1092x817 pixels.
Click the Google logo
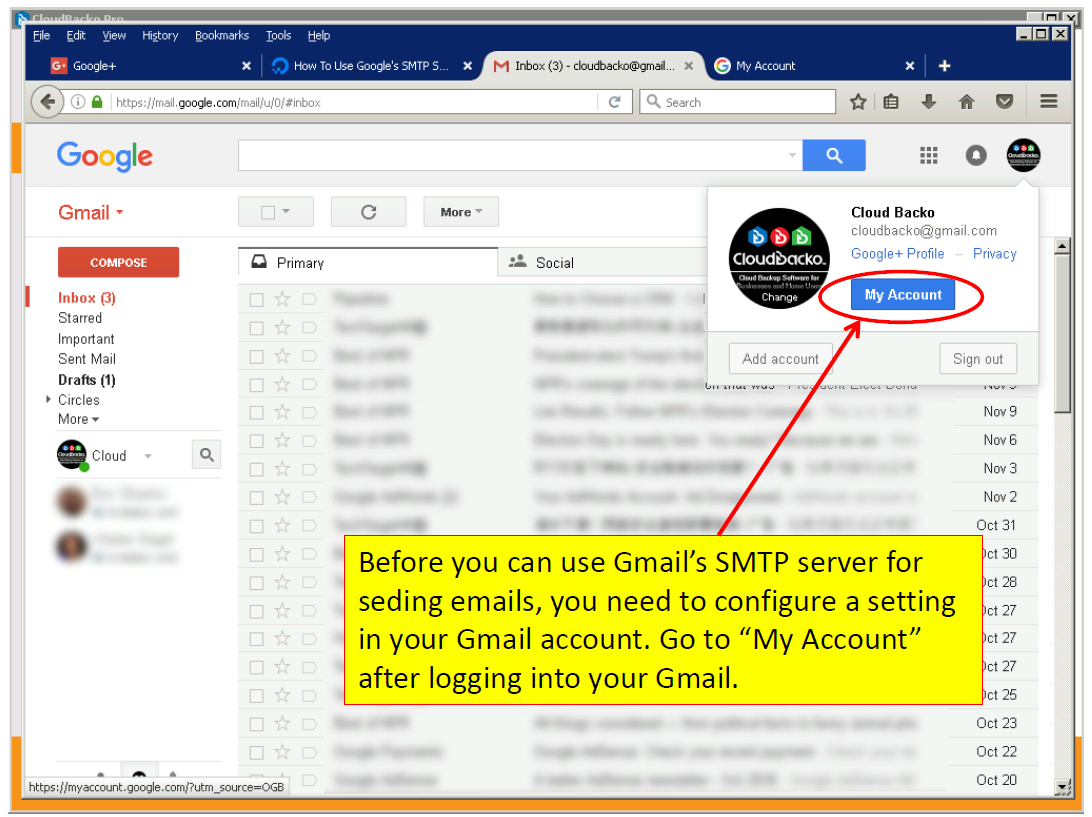[104, 156]
